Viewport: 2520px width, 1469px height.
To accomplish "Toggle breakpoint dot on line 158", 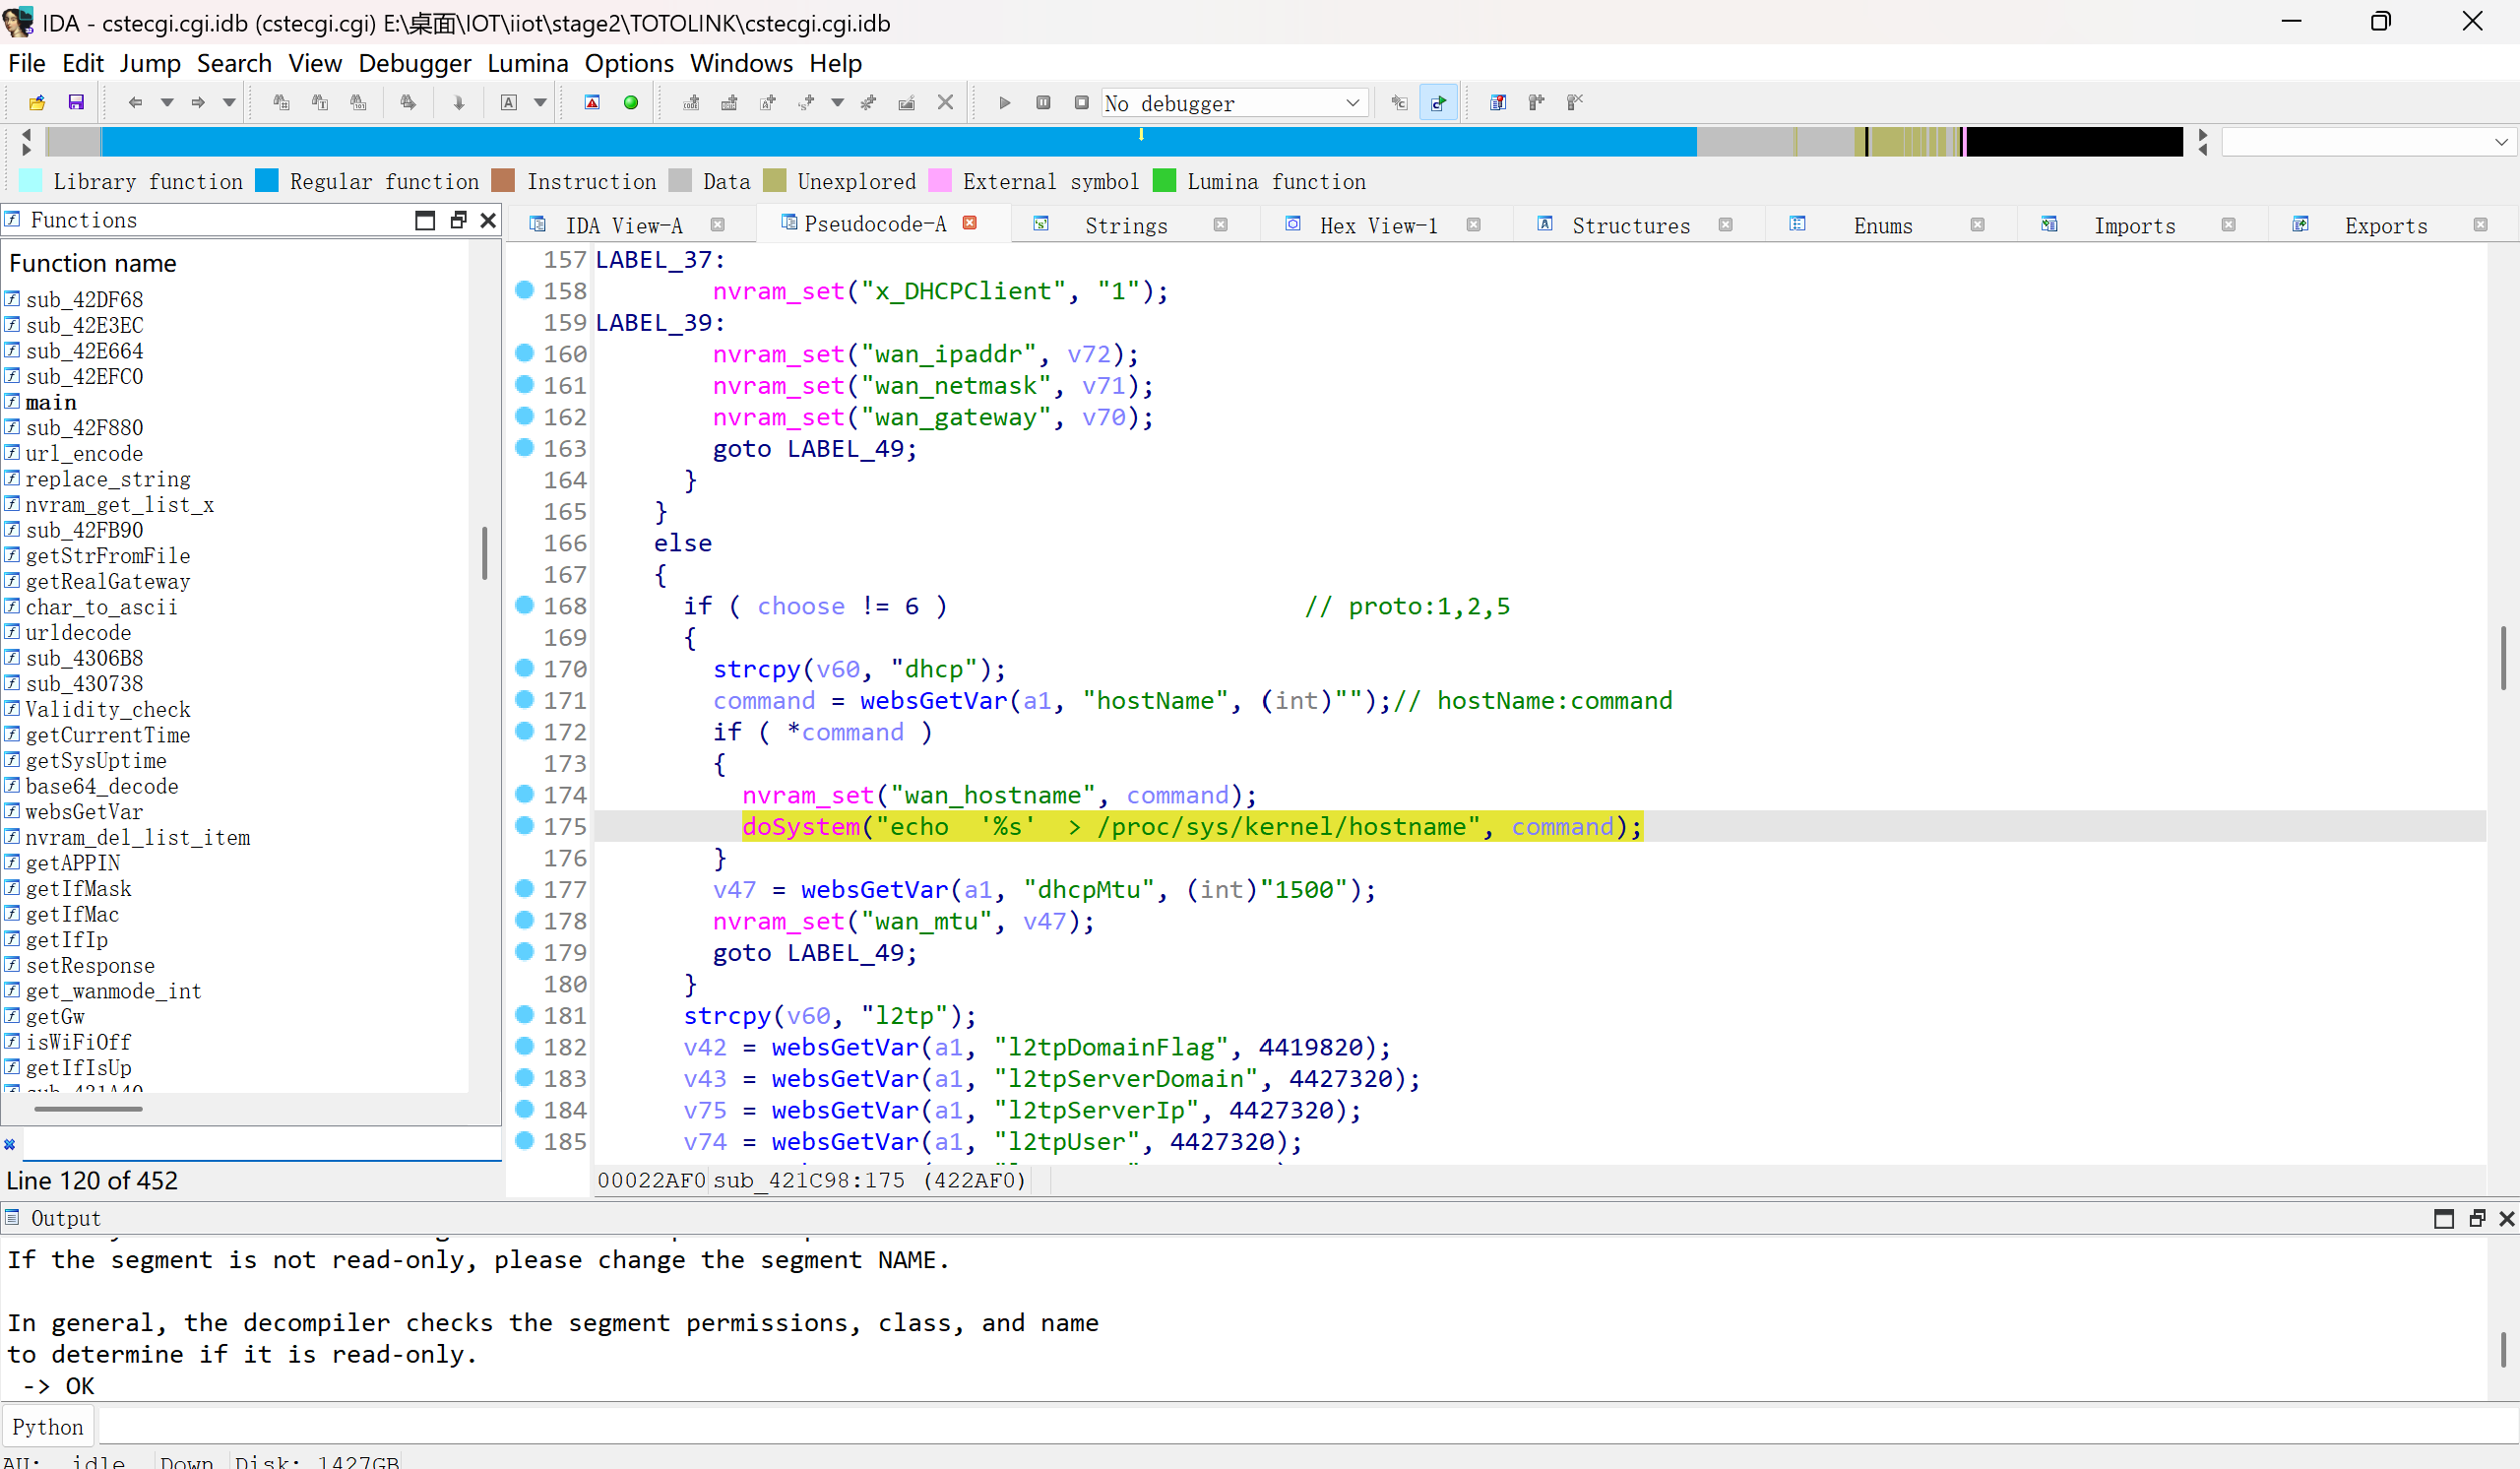I will point(524,289).
